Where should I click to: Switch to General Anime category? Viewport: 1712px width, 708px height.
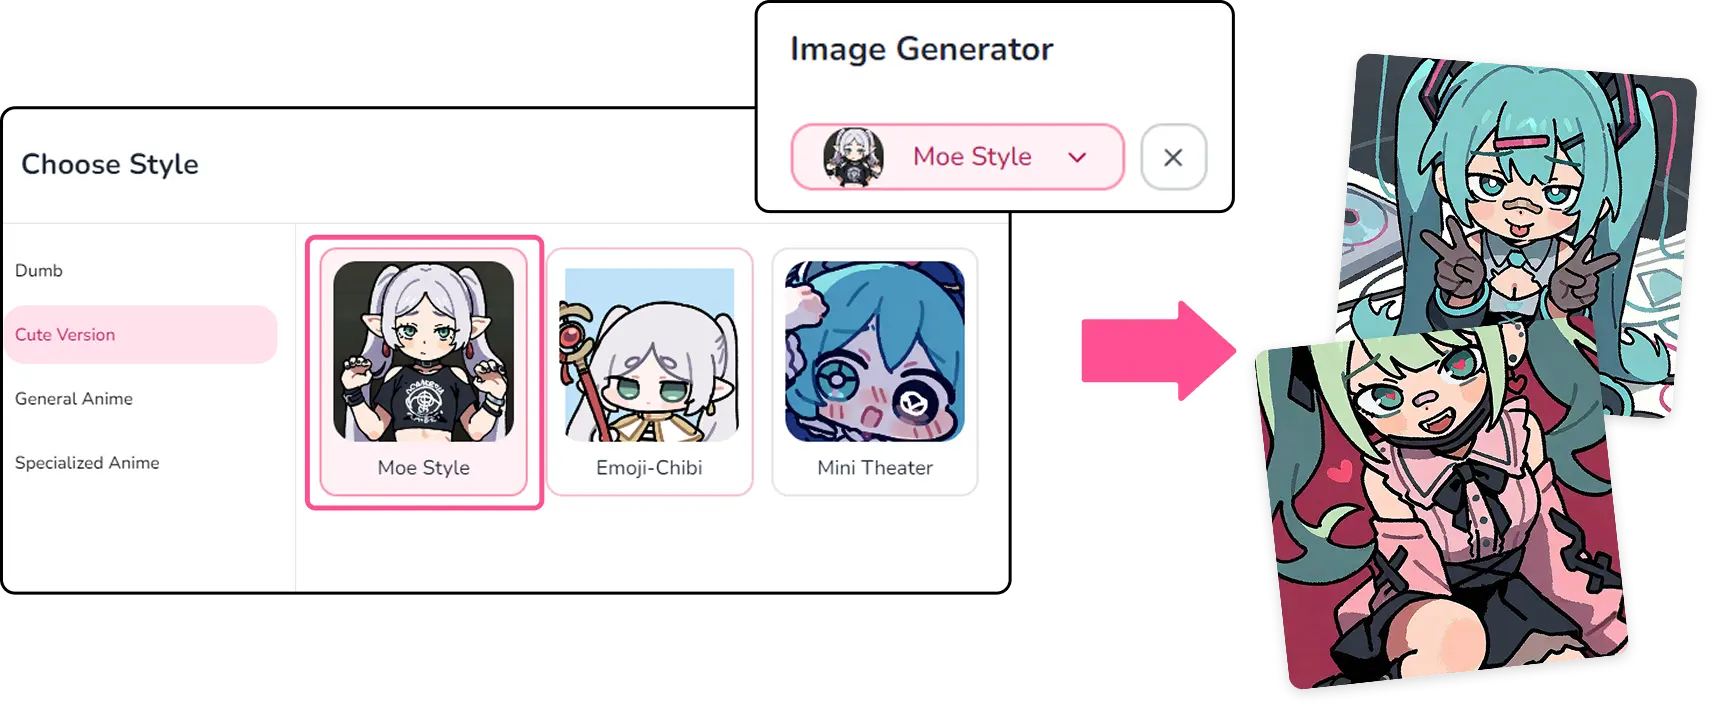[74, 399]
